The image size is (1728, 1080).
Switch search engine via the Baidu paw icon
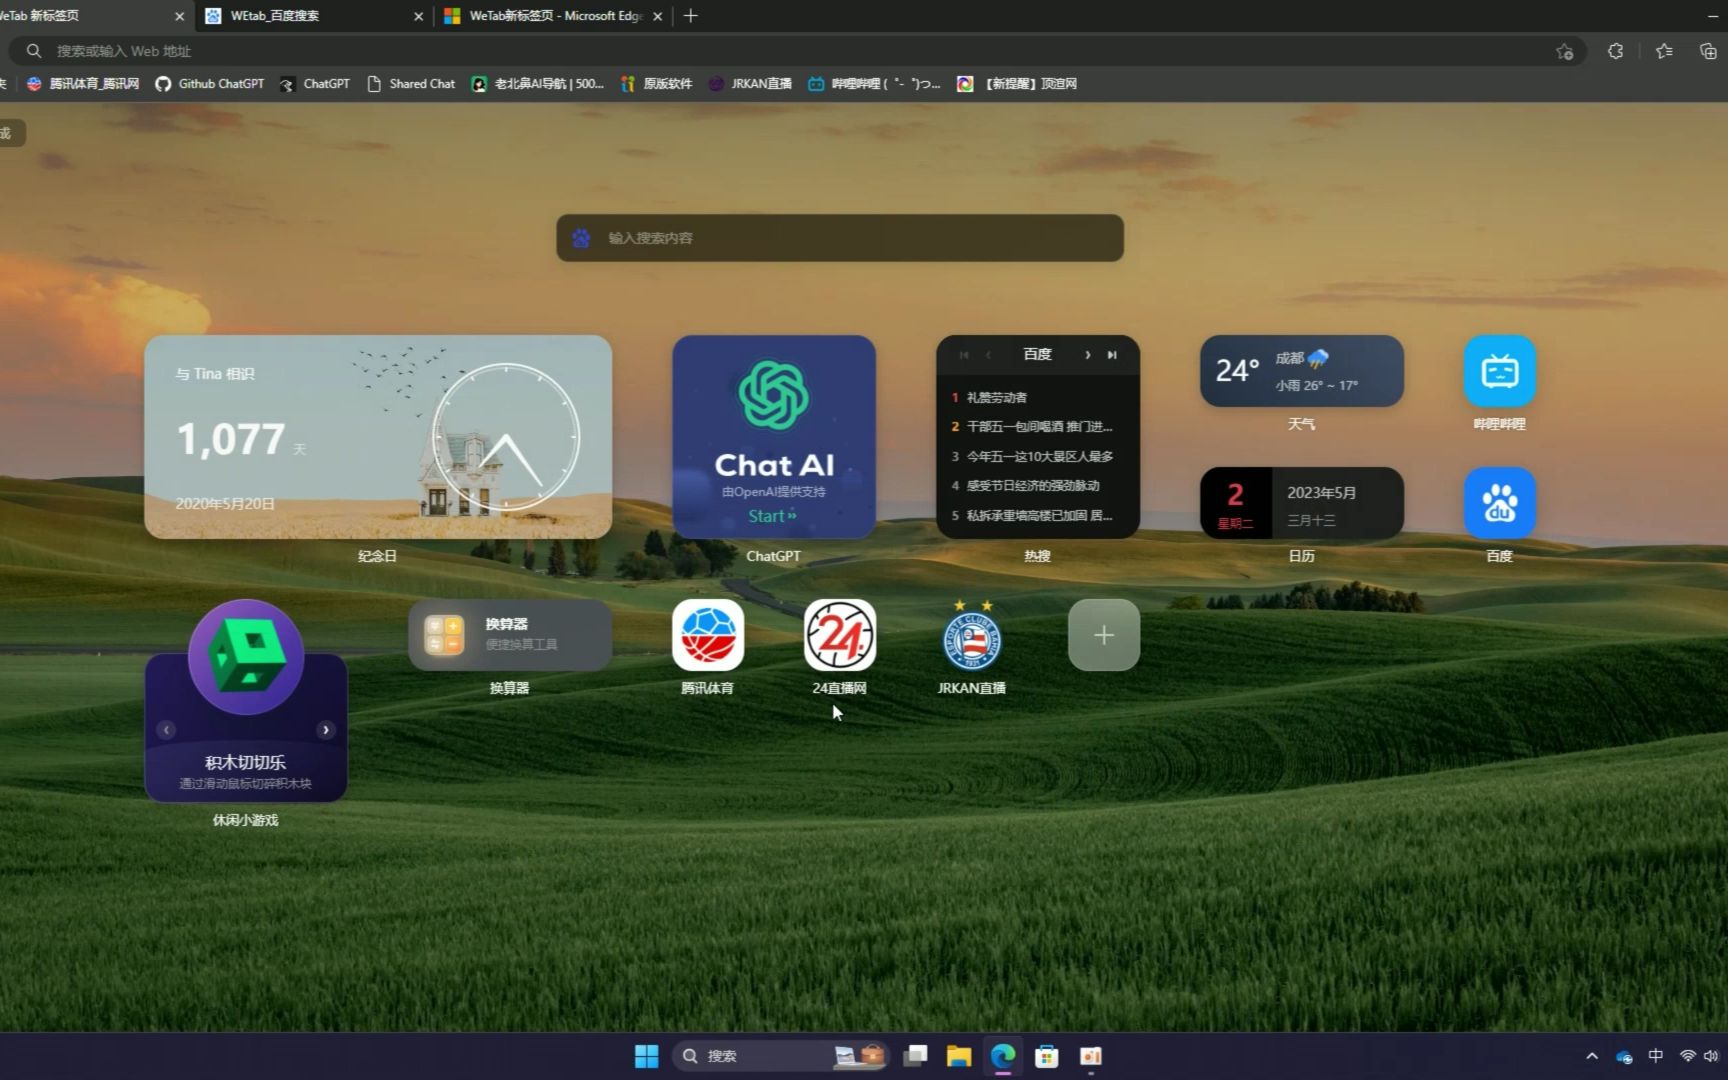pos(581,238)
